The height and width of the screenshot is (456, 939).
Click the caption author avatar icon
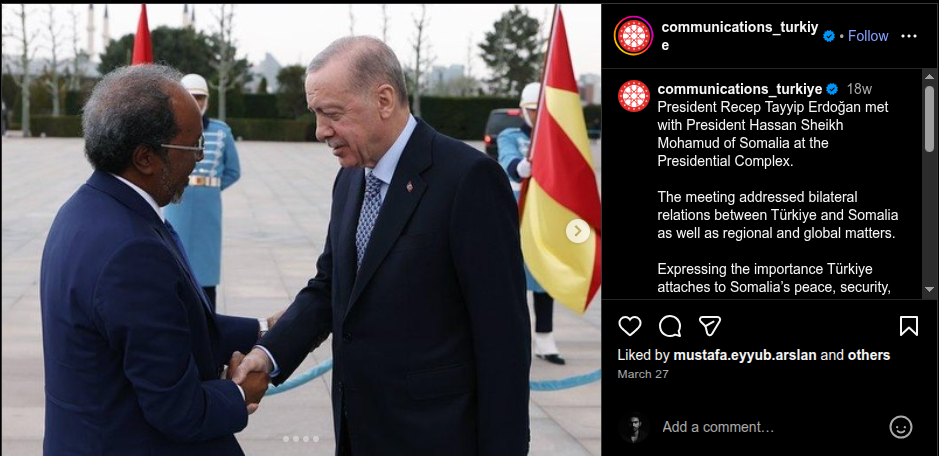634,96
